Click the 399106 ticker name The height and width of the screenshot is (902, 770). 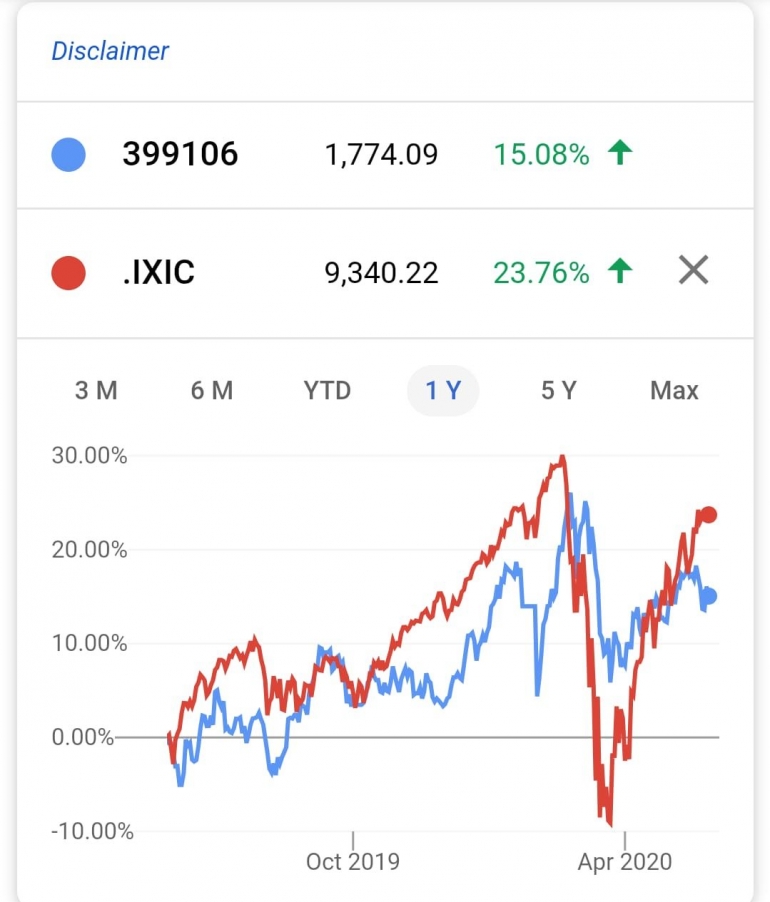click(180, 155)
